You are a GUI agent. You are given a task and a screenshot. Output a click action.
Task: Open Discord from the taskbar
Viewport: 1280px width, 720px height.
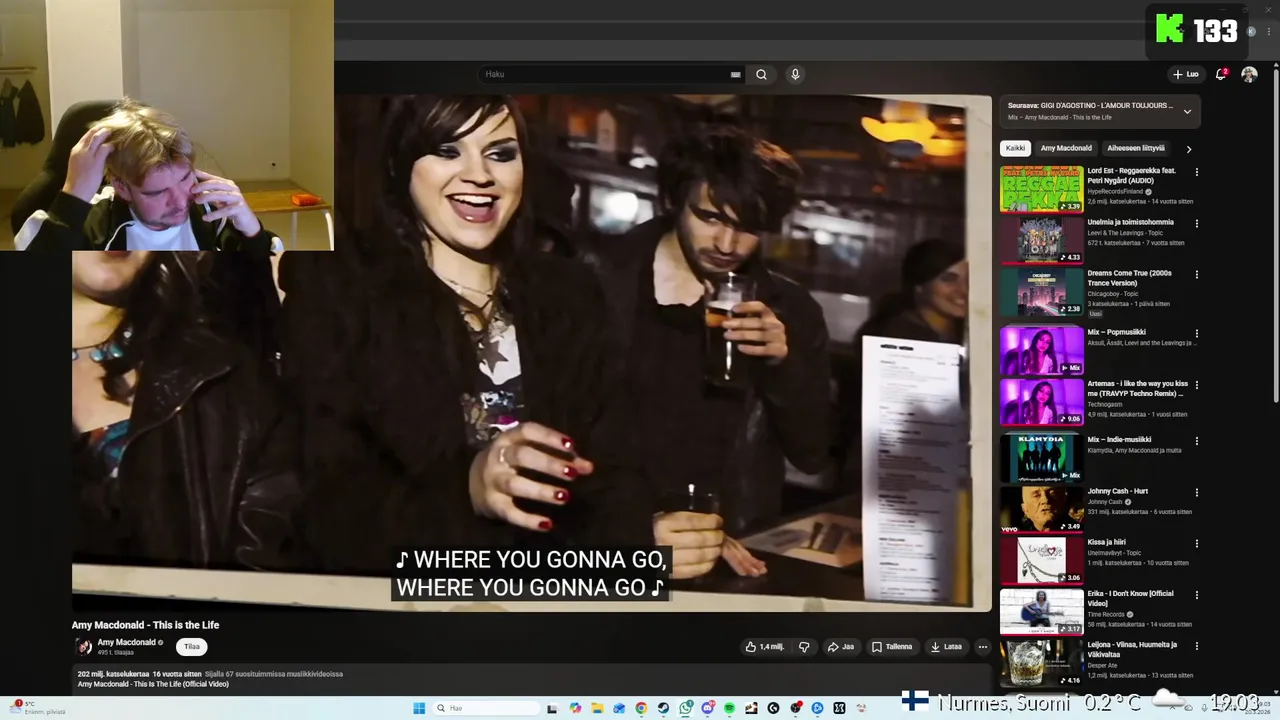tap(708, 708)
